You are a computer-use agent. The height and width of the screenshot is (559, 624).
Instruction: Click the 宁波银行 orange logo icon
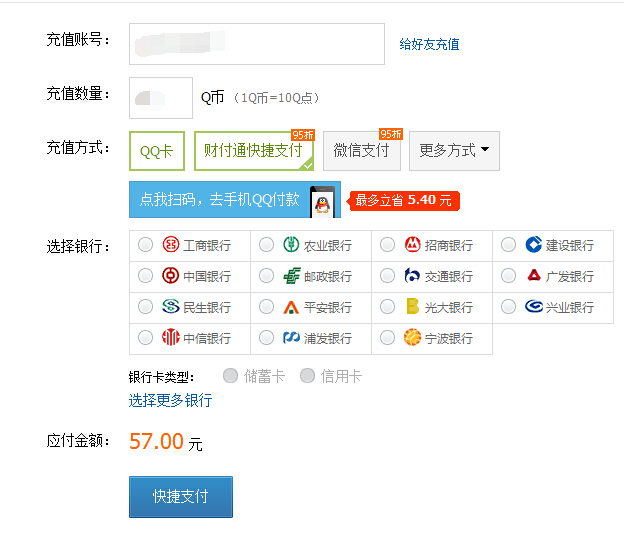[x=412, y=337]
